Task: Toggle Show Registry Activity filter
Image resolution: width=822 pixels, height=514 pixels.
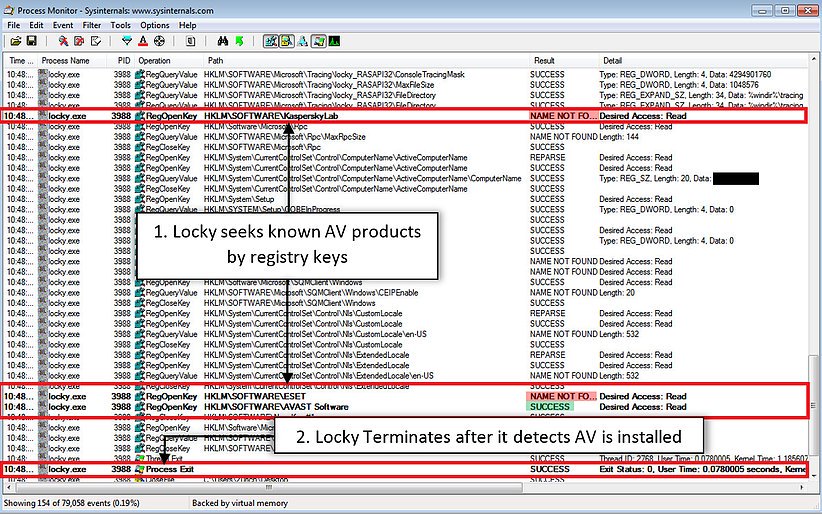Action: coord(271,41)
